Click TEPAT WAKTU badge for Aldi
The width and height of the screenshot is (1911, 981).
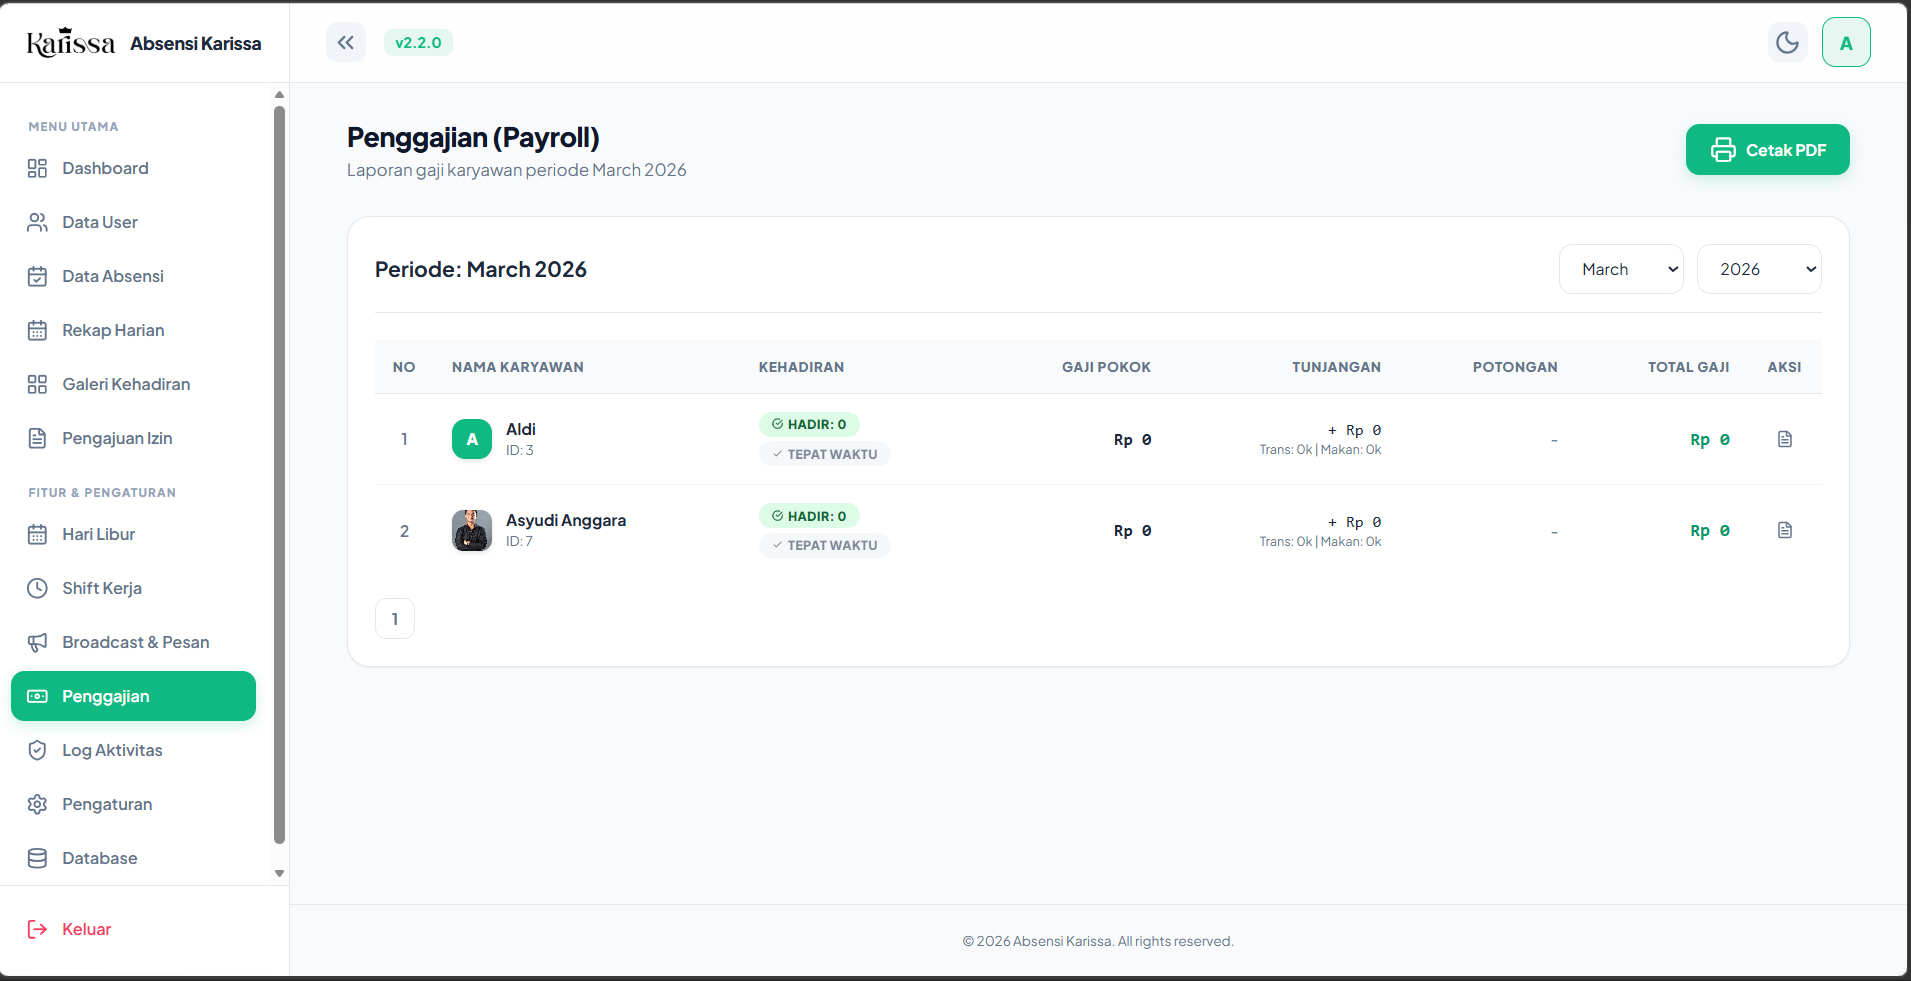(x=824, y=454)
